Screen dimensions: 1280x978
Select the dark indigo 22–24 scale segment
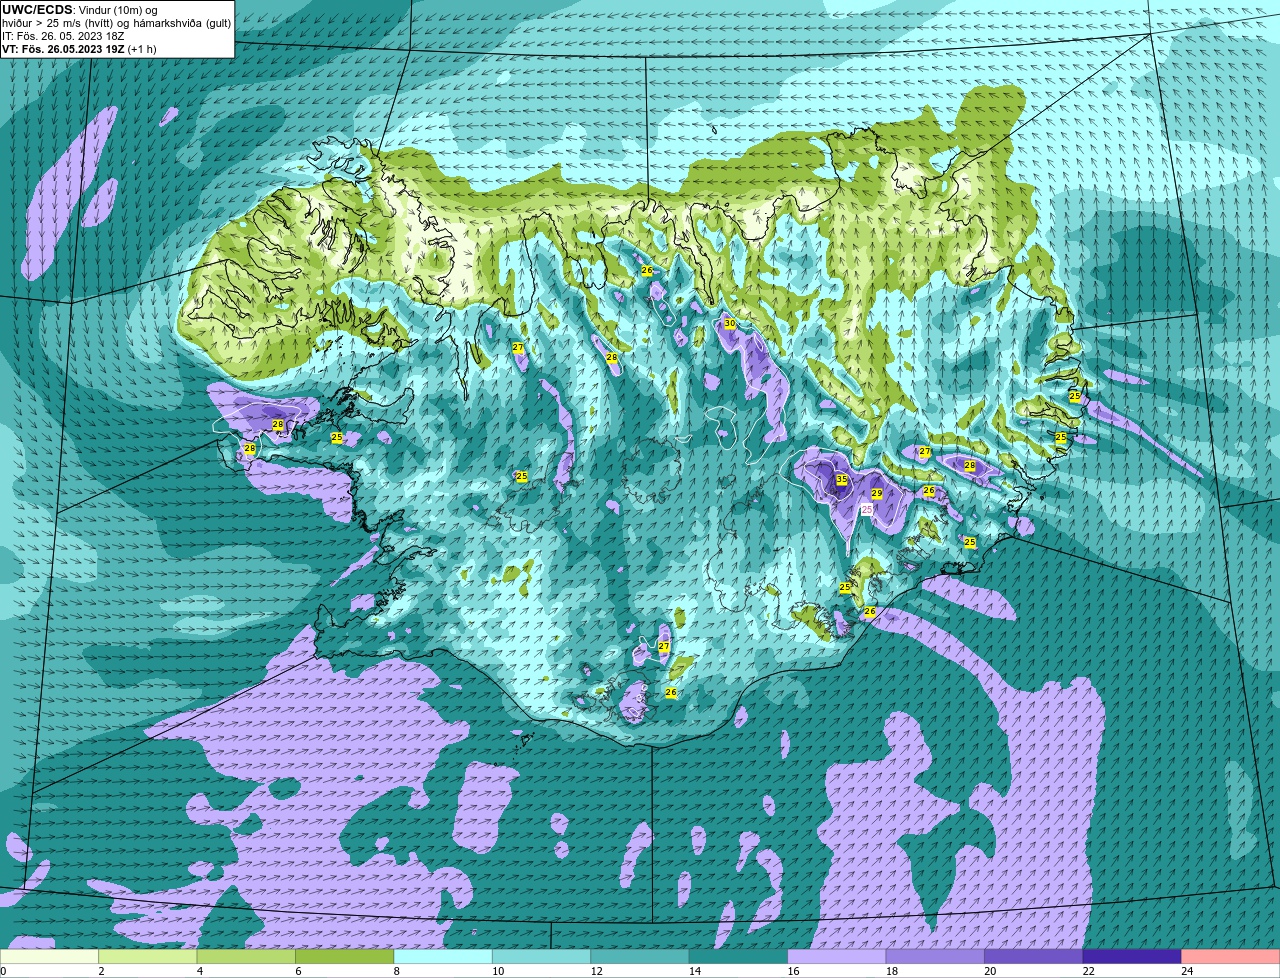1132,956
